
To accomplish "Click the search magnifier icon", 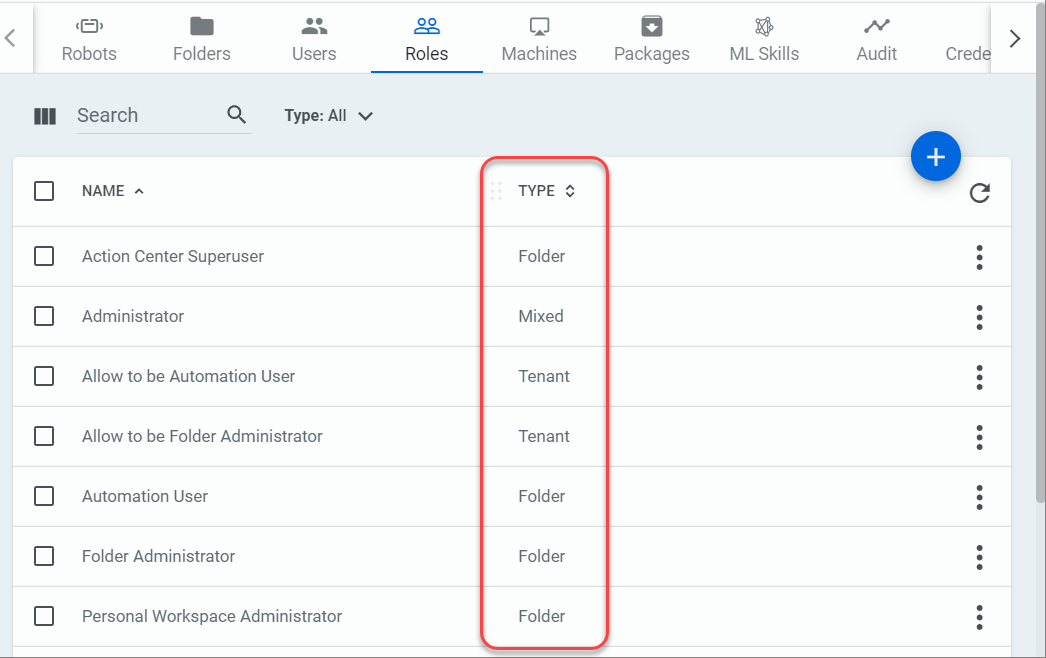I will coord(237,115).
